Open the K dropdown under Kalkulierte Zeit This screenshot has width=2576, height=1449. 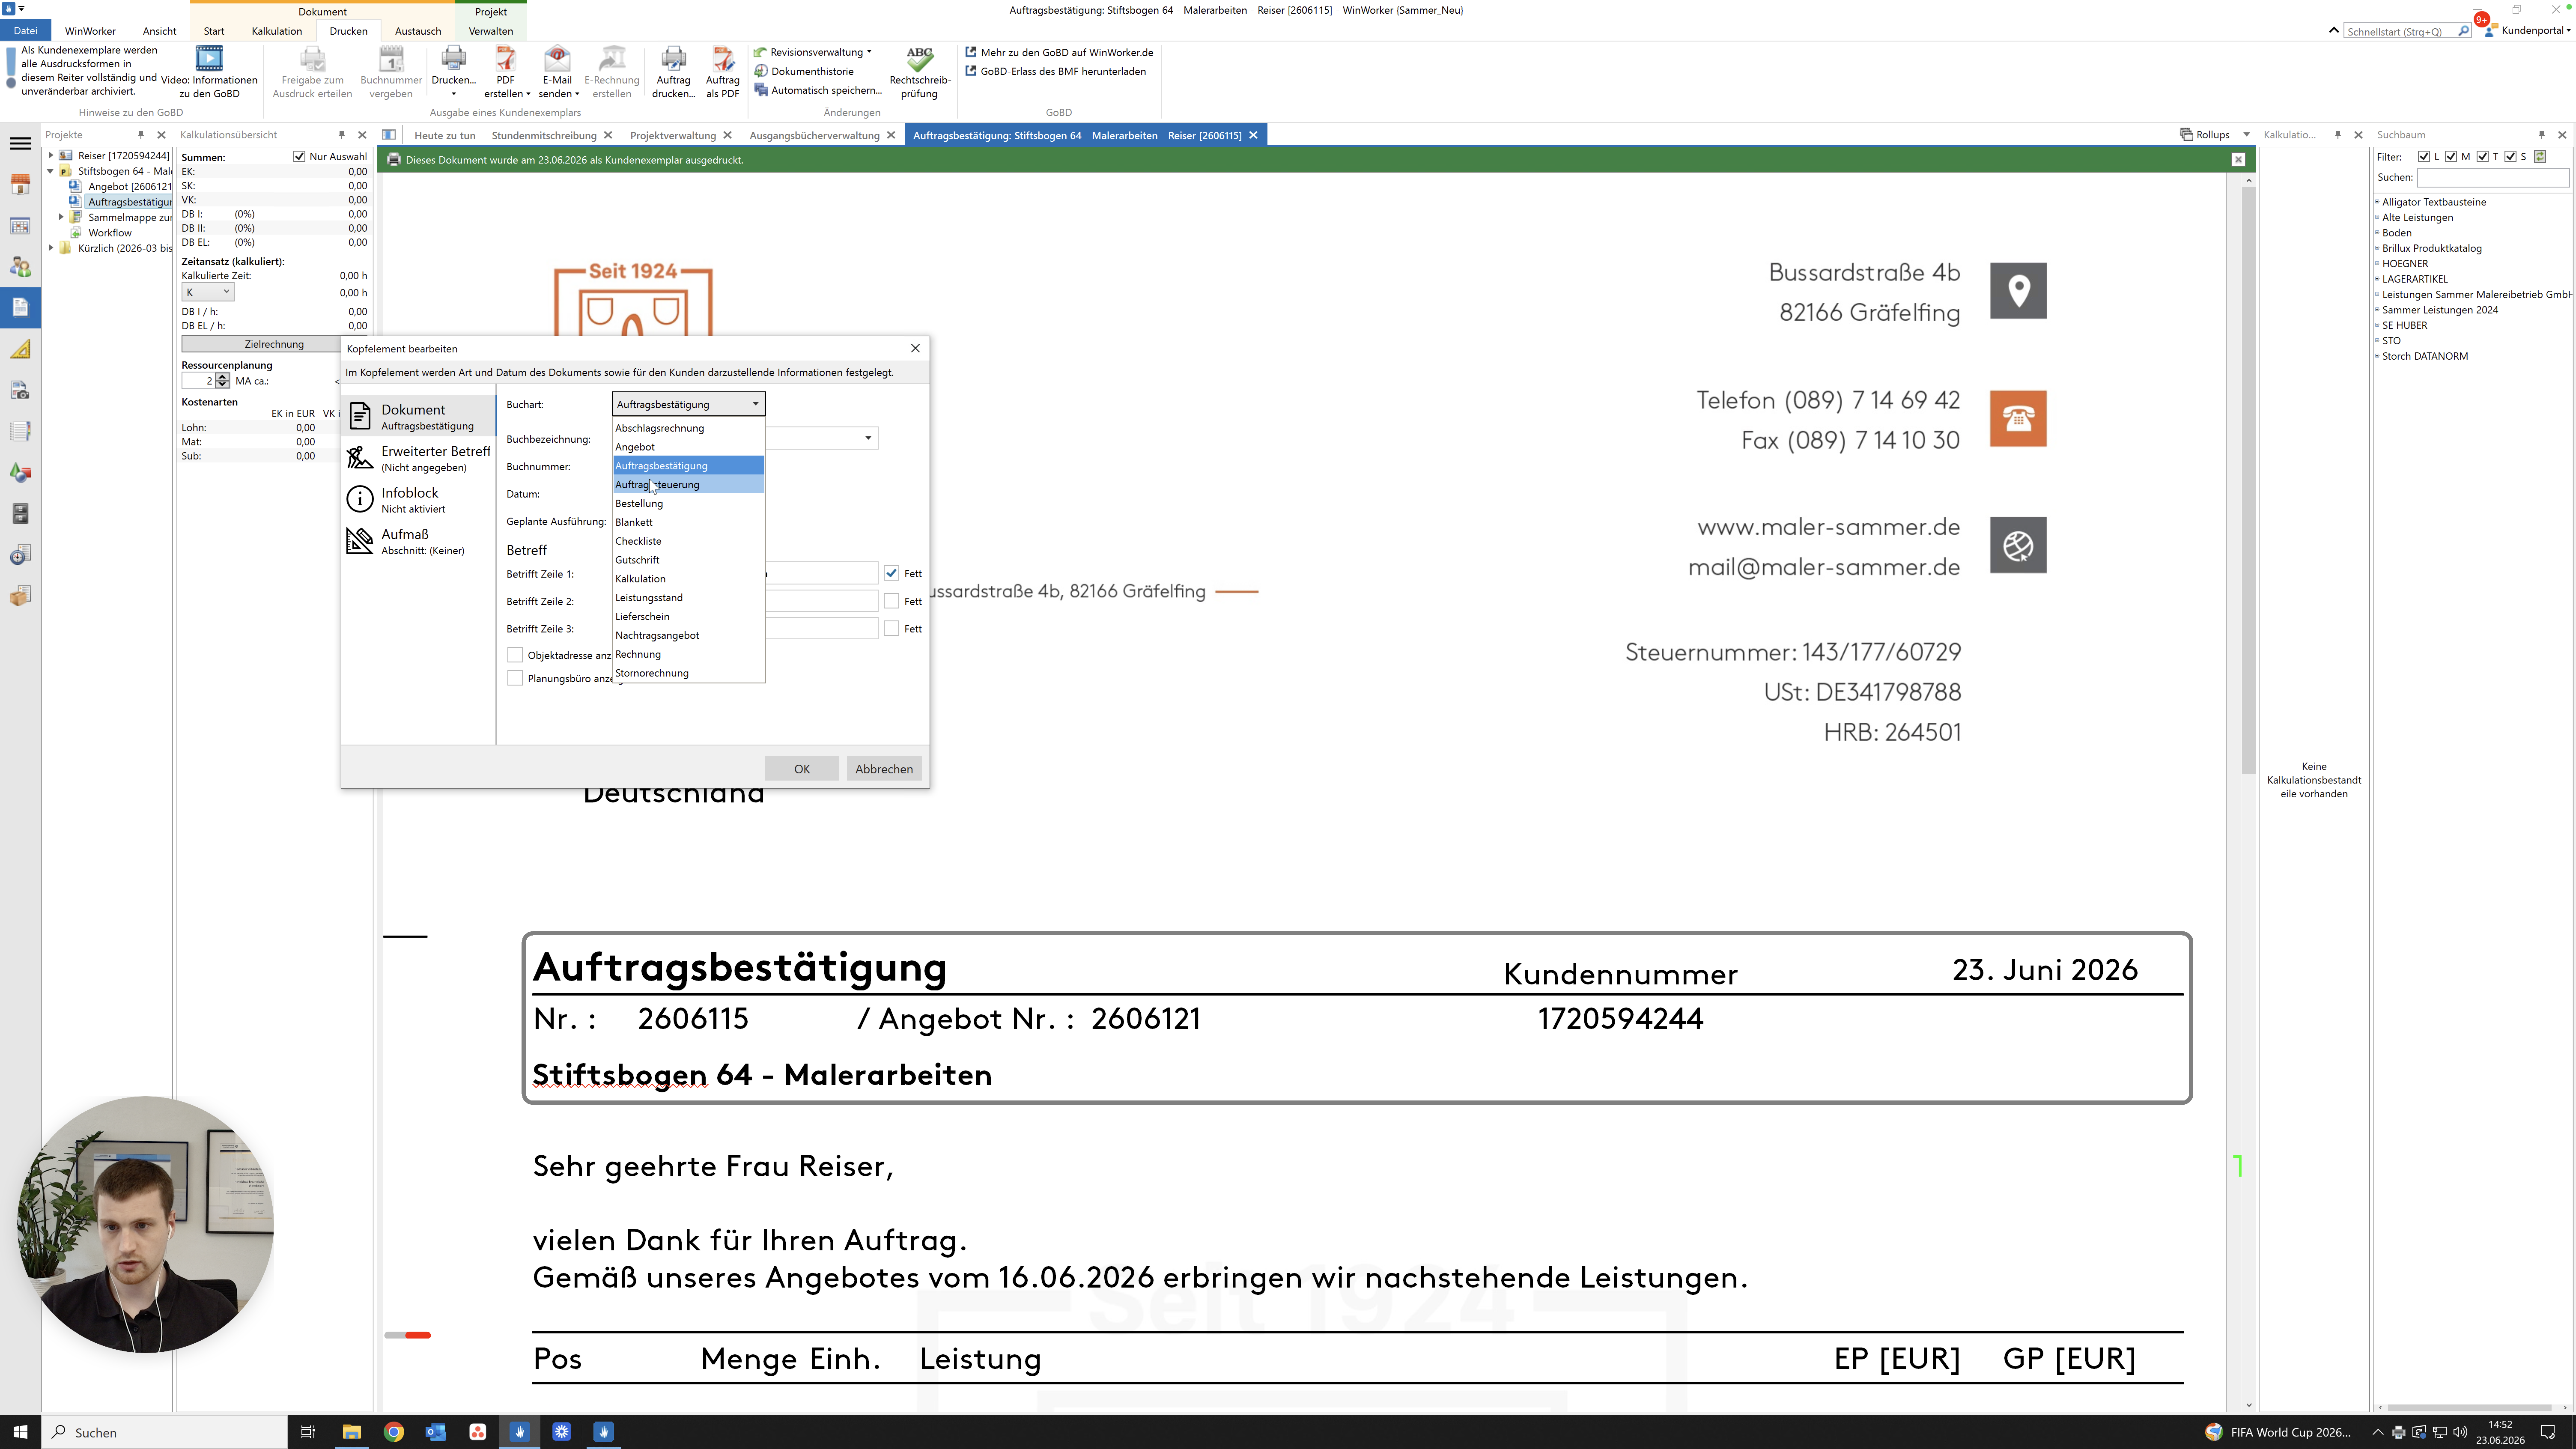[208, 292]
